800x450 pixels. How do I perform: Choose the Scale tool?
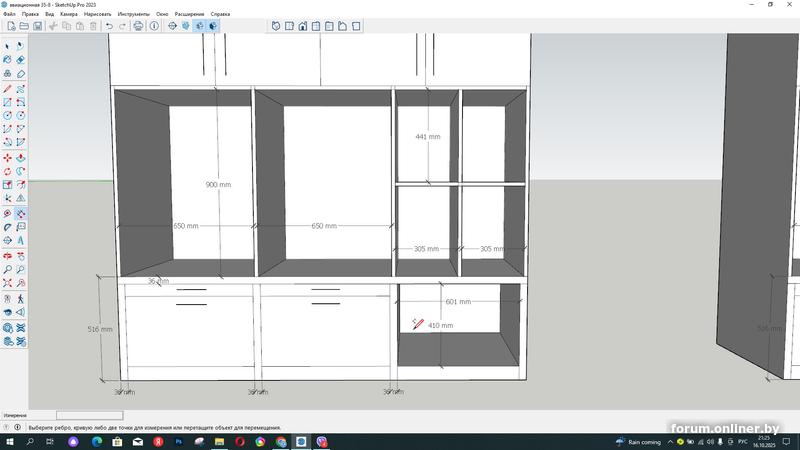[7, 184]
